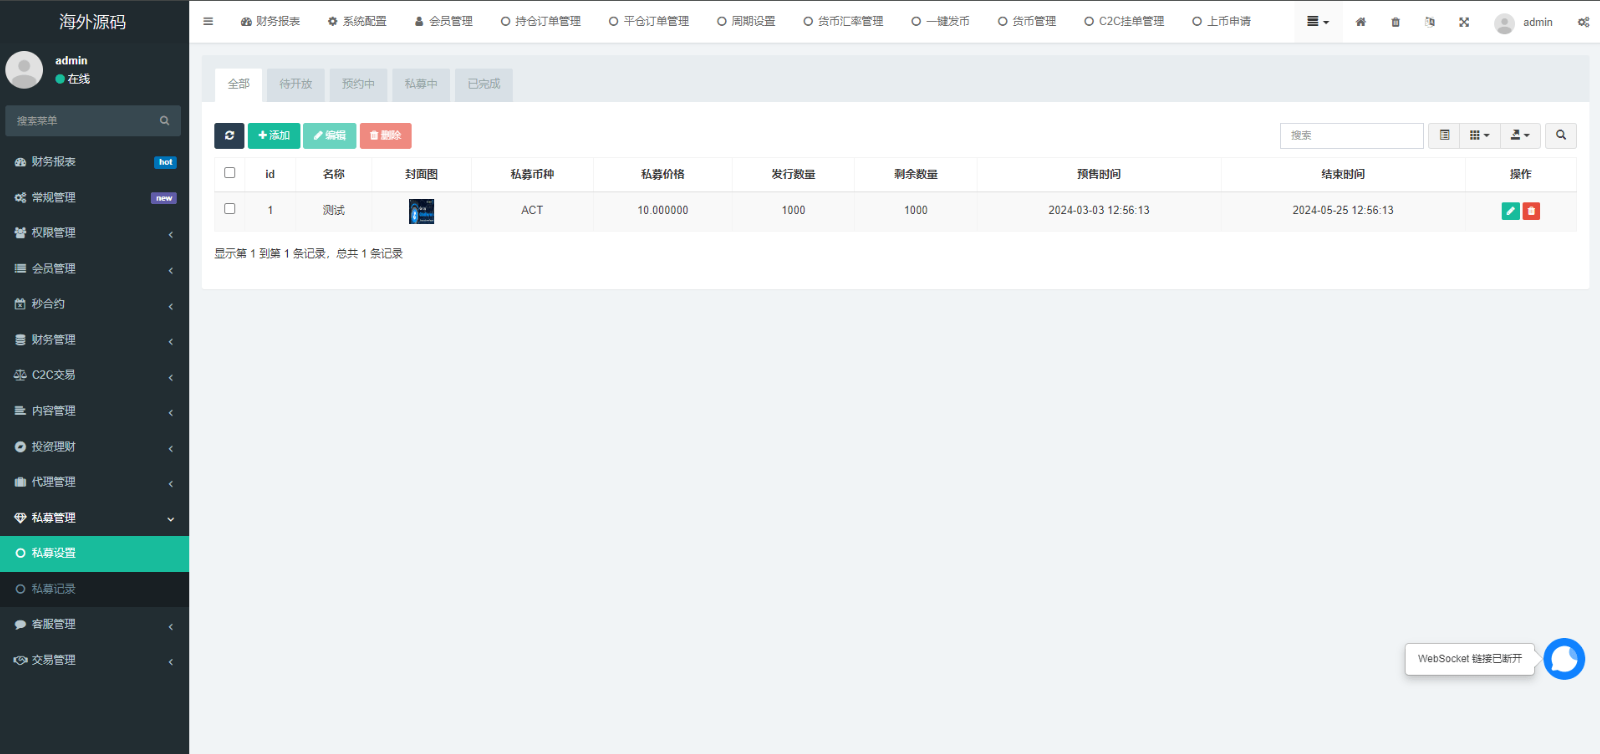1600x754 pixels.
Task: Open the columns grid dropdown
Action: [1479, 136]
